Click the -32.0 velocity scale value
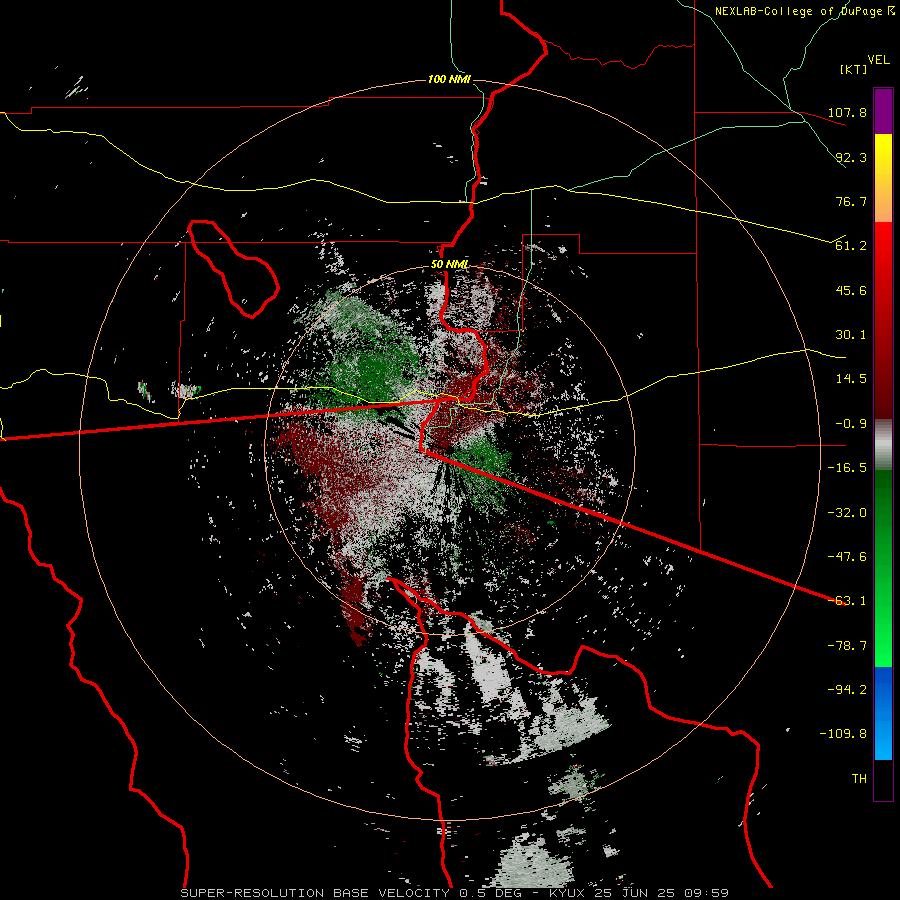The image size is (900, 900). point(847,513)
